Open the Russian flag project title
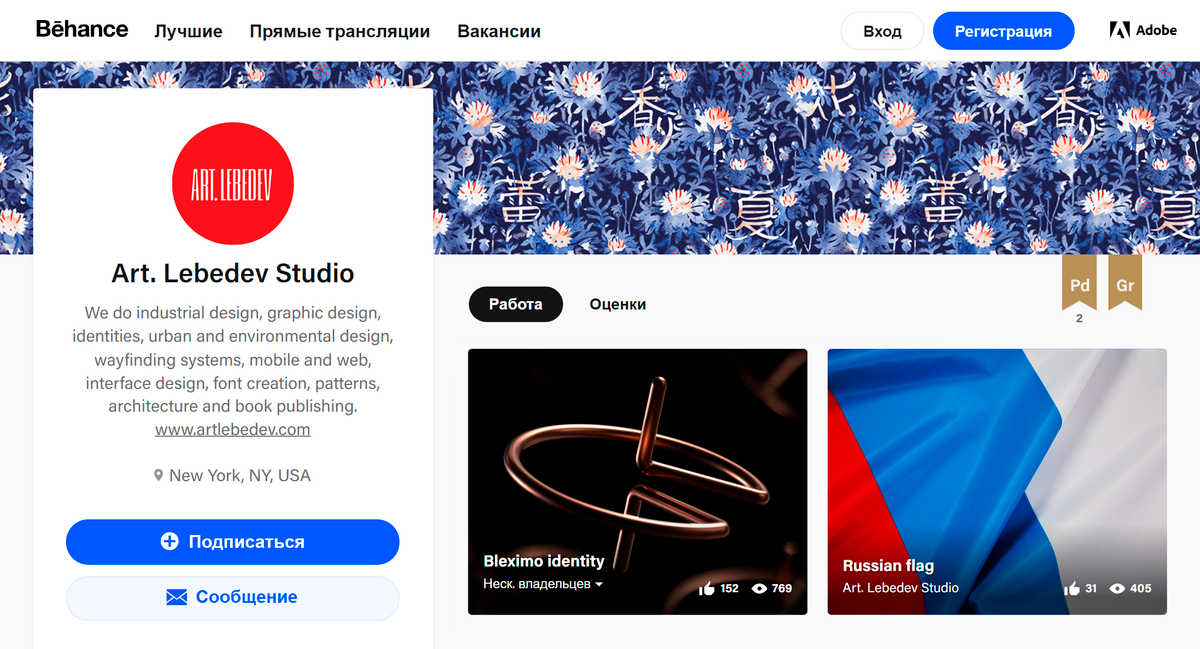This screenshot has width=1200, height=649. click(888, 565)
